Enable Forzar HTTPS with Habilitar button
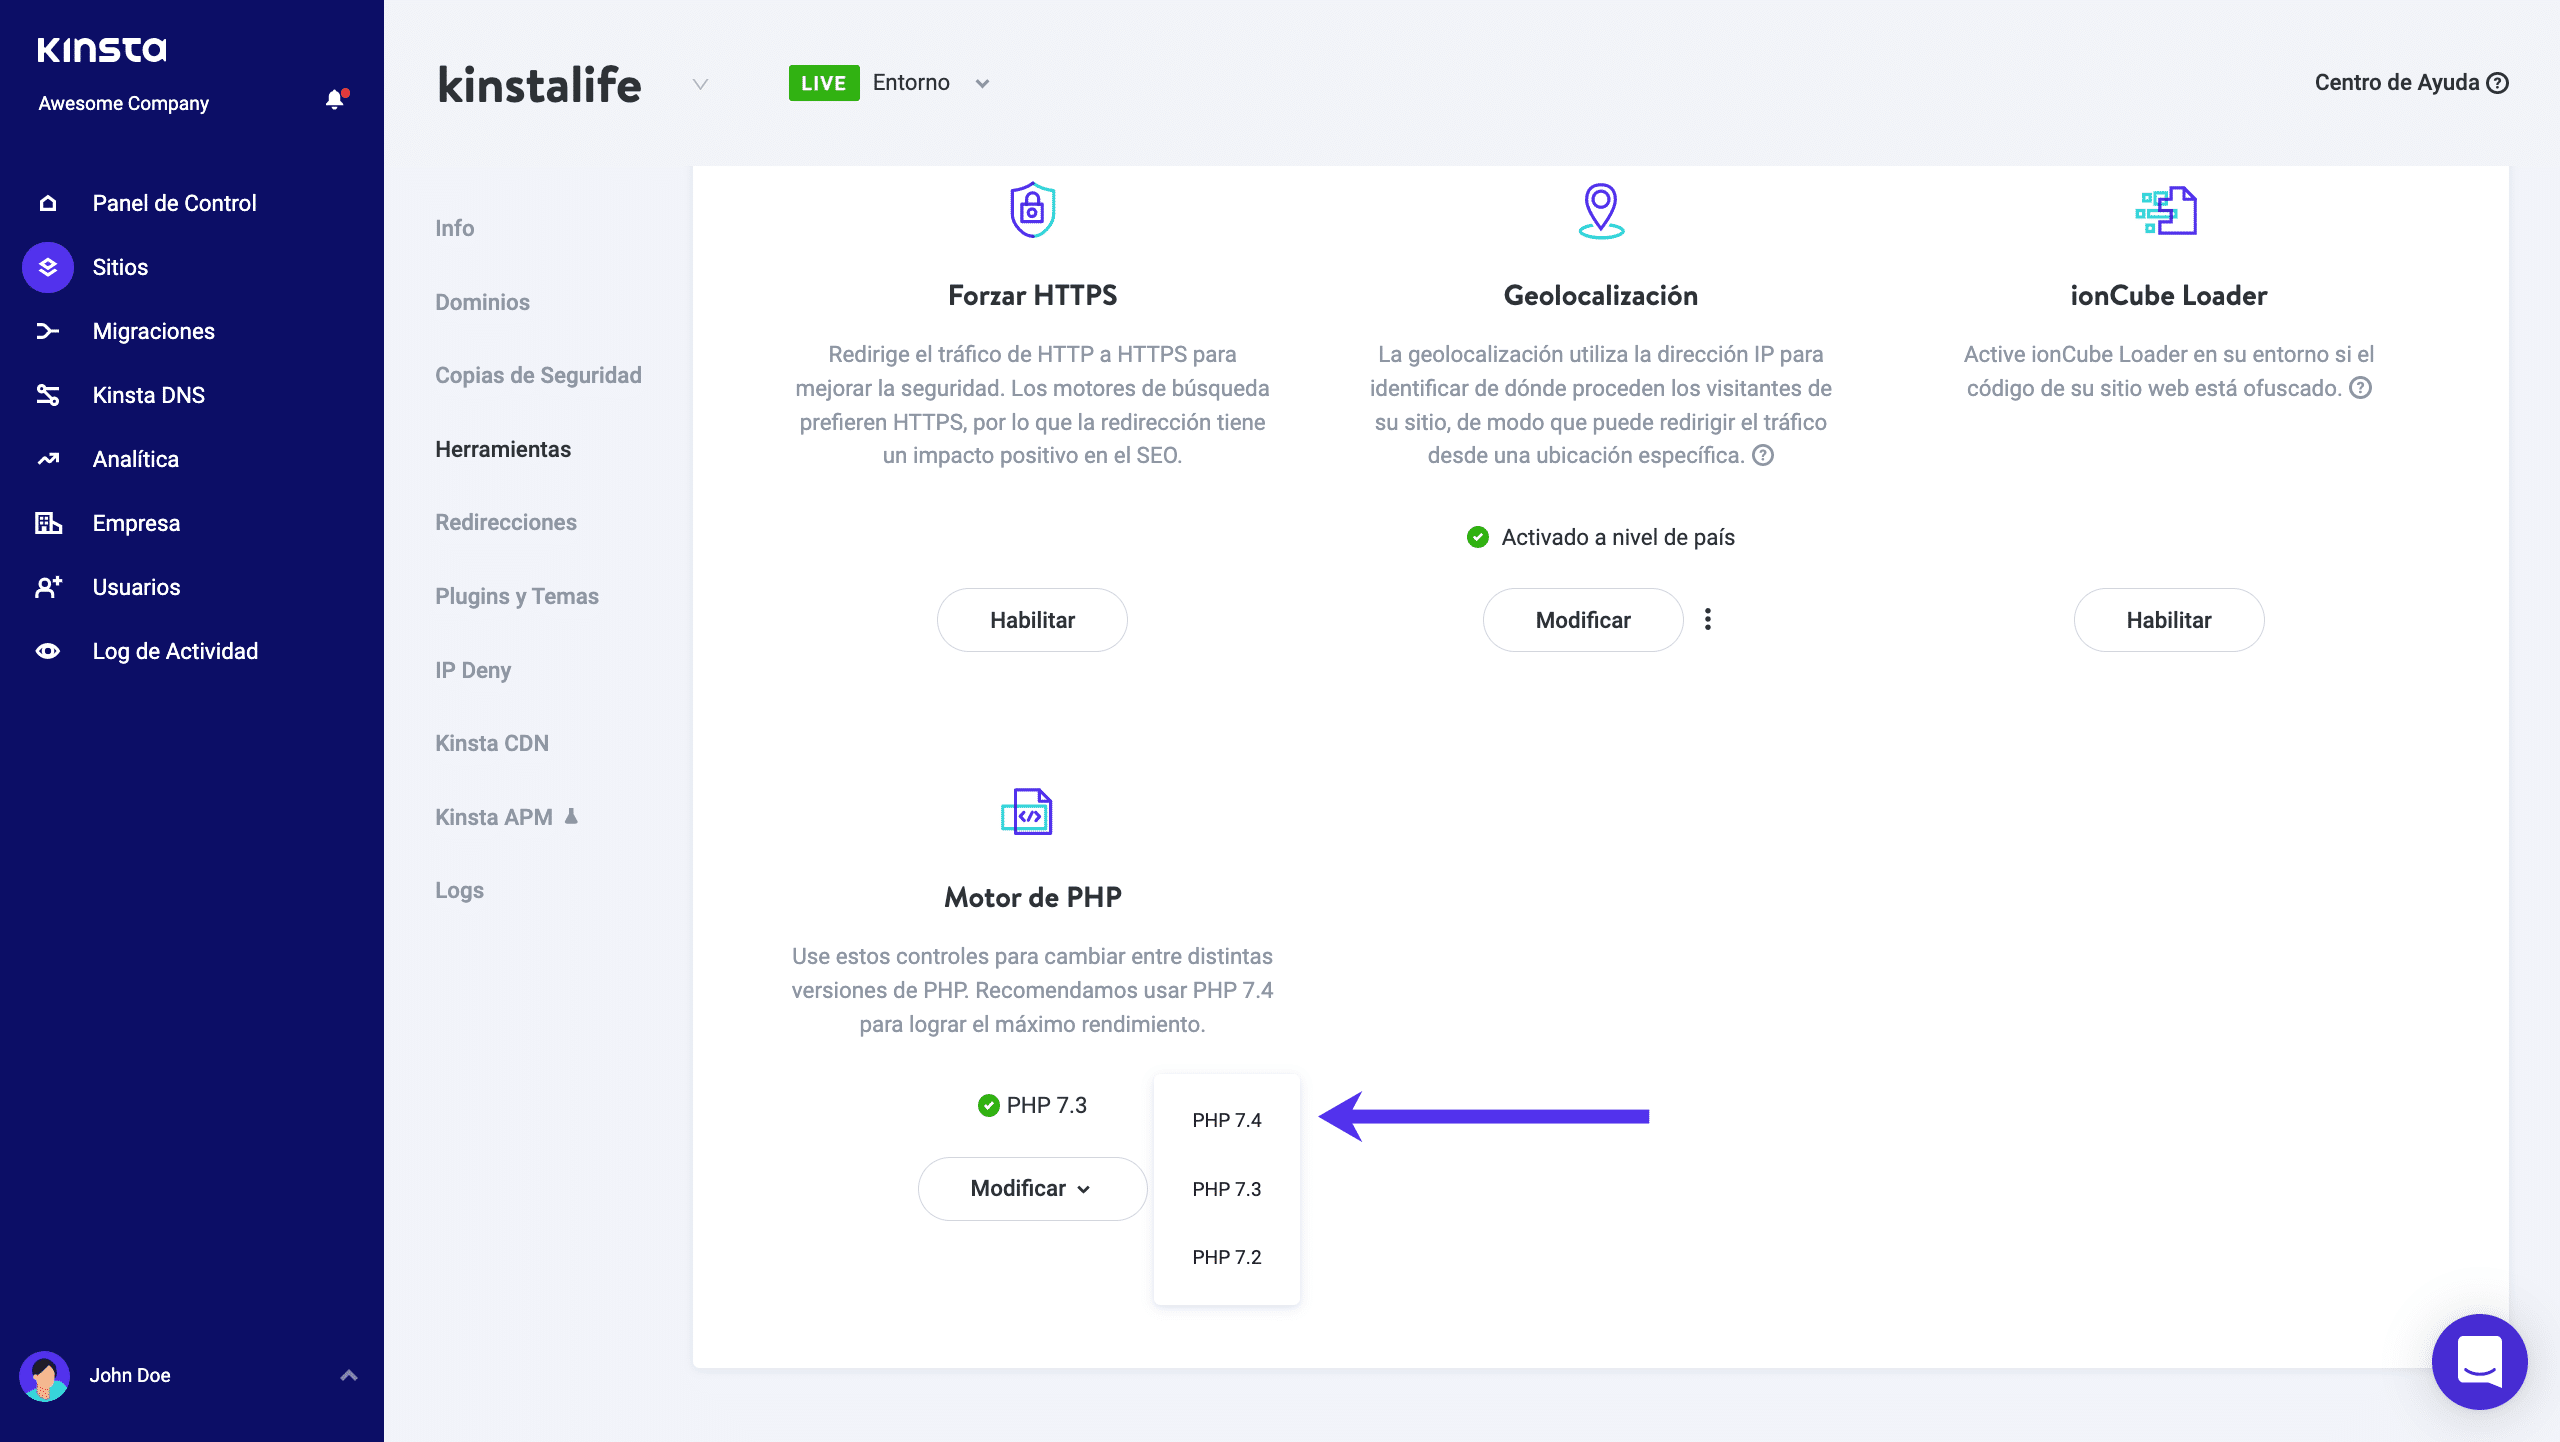2560x1442 pixels. (x=1032, y=620)
